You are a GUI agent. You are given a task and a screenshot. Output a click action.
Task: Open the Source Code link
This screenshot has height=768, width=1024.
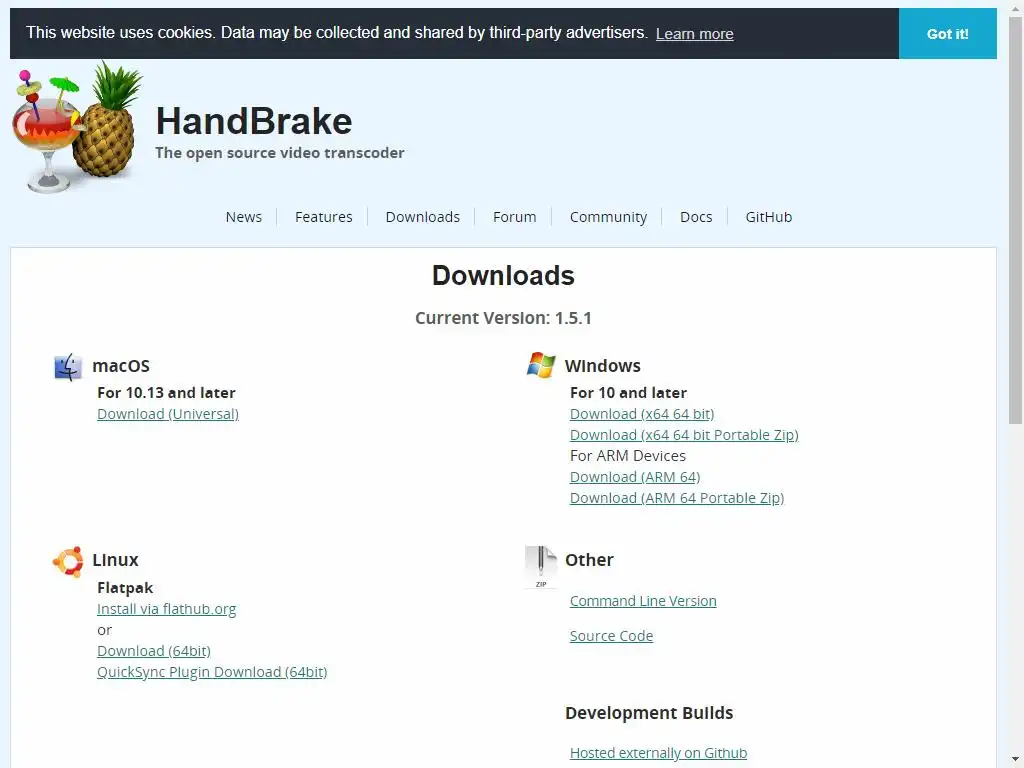point(611,636)
